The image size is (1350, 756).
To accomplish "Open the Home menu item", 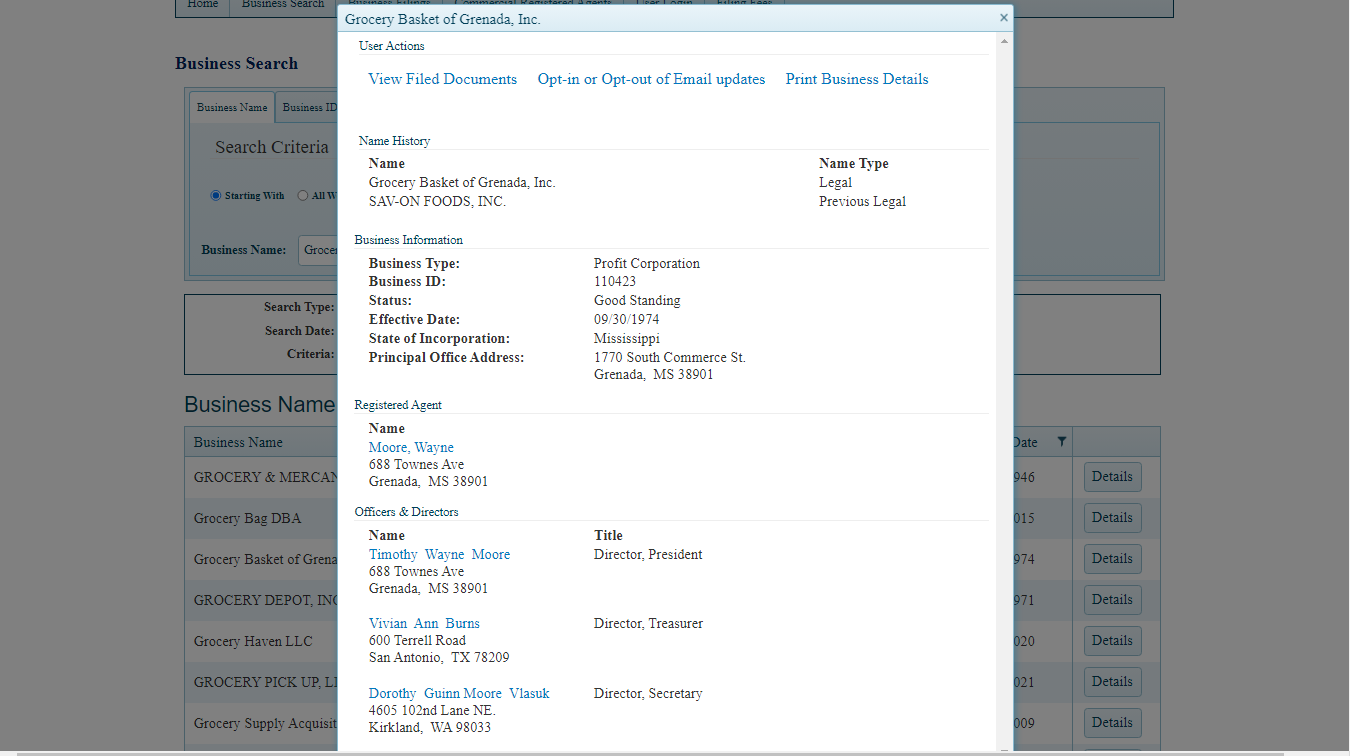I will click(203, 5).
